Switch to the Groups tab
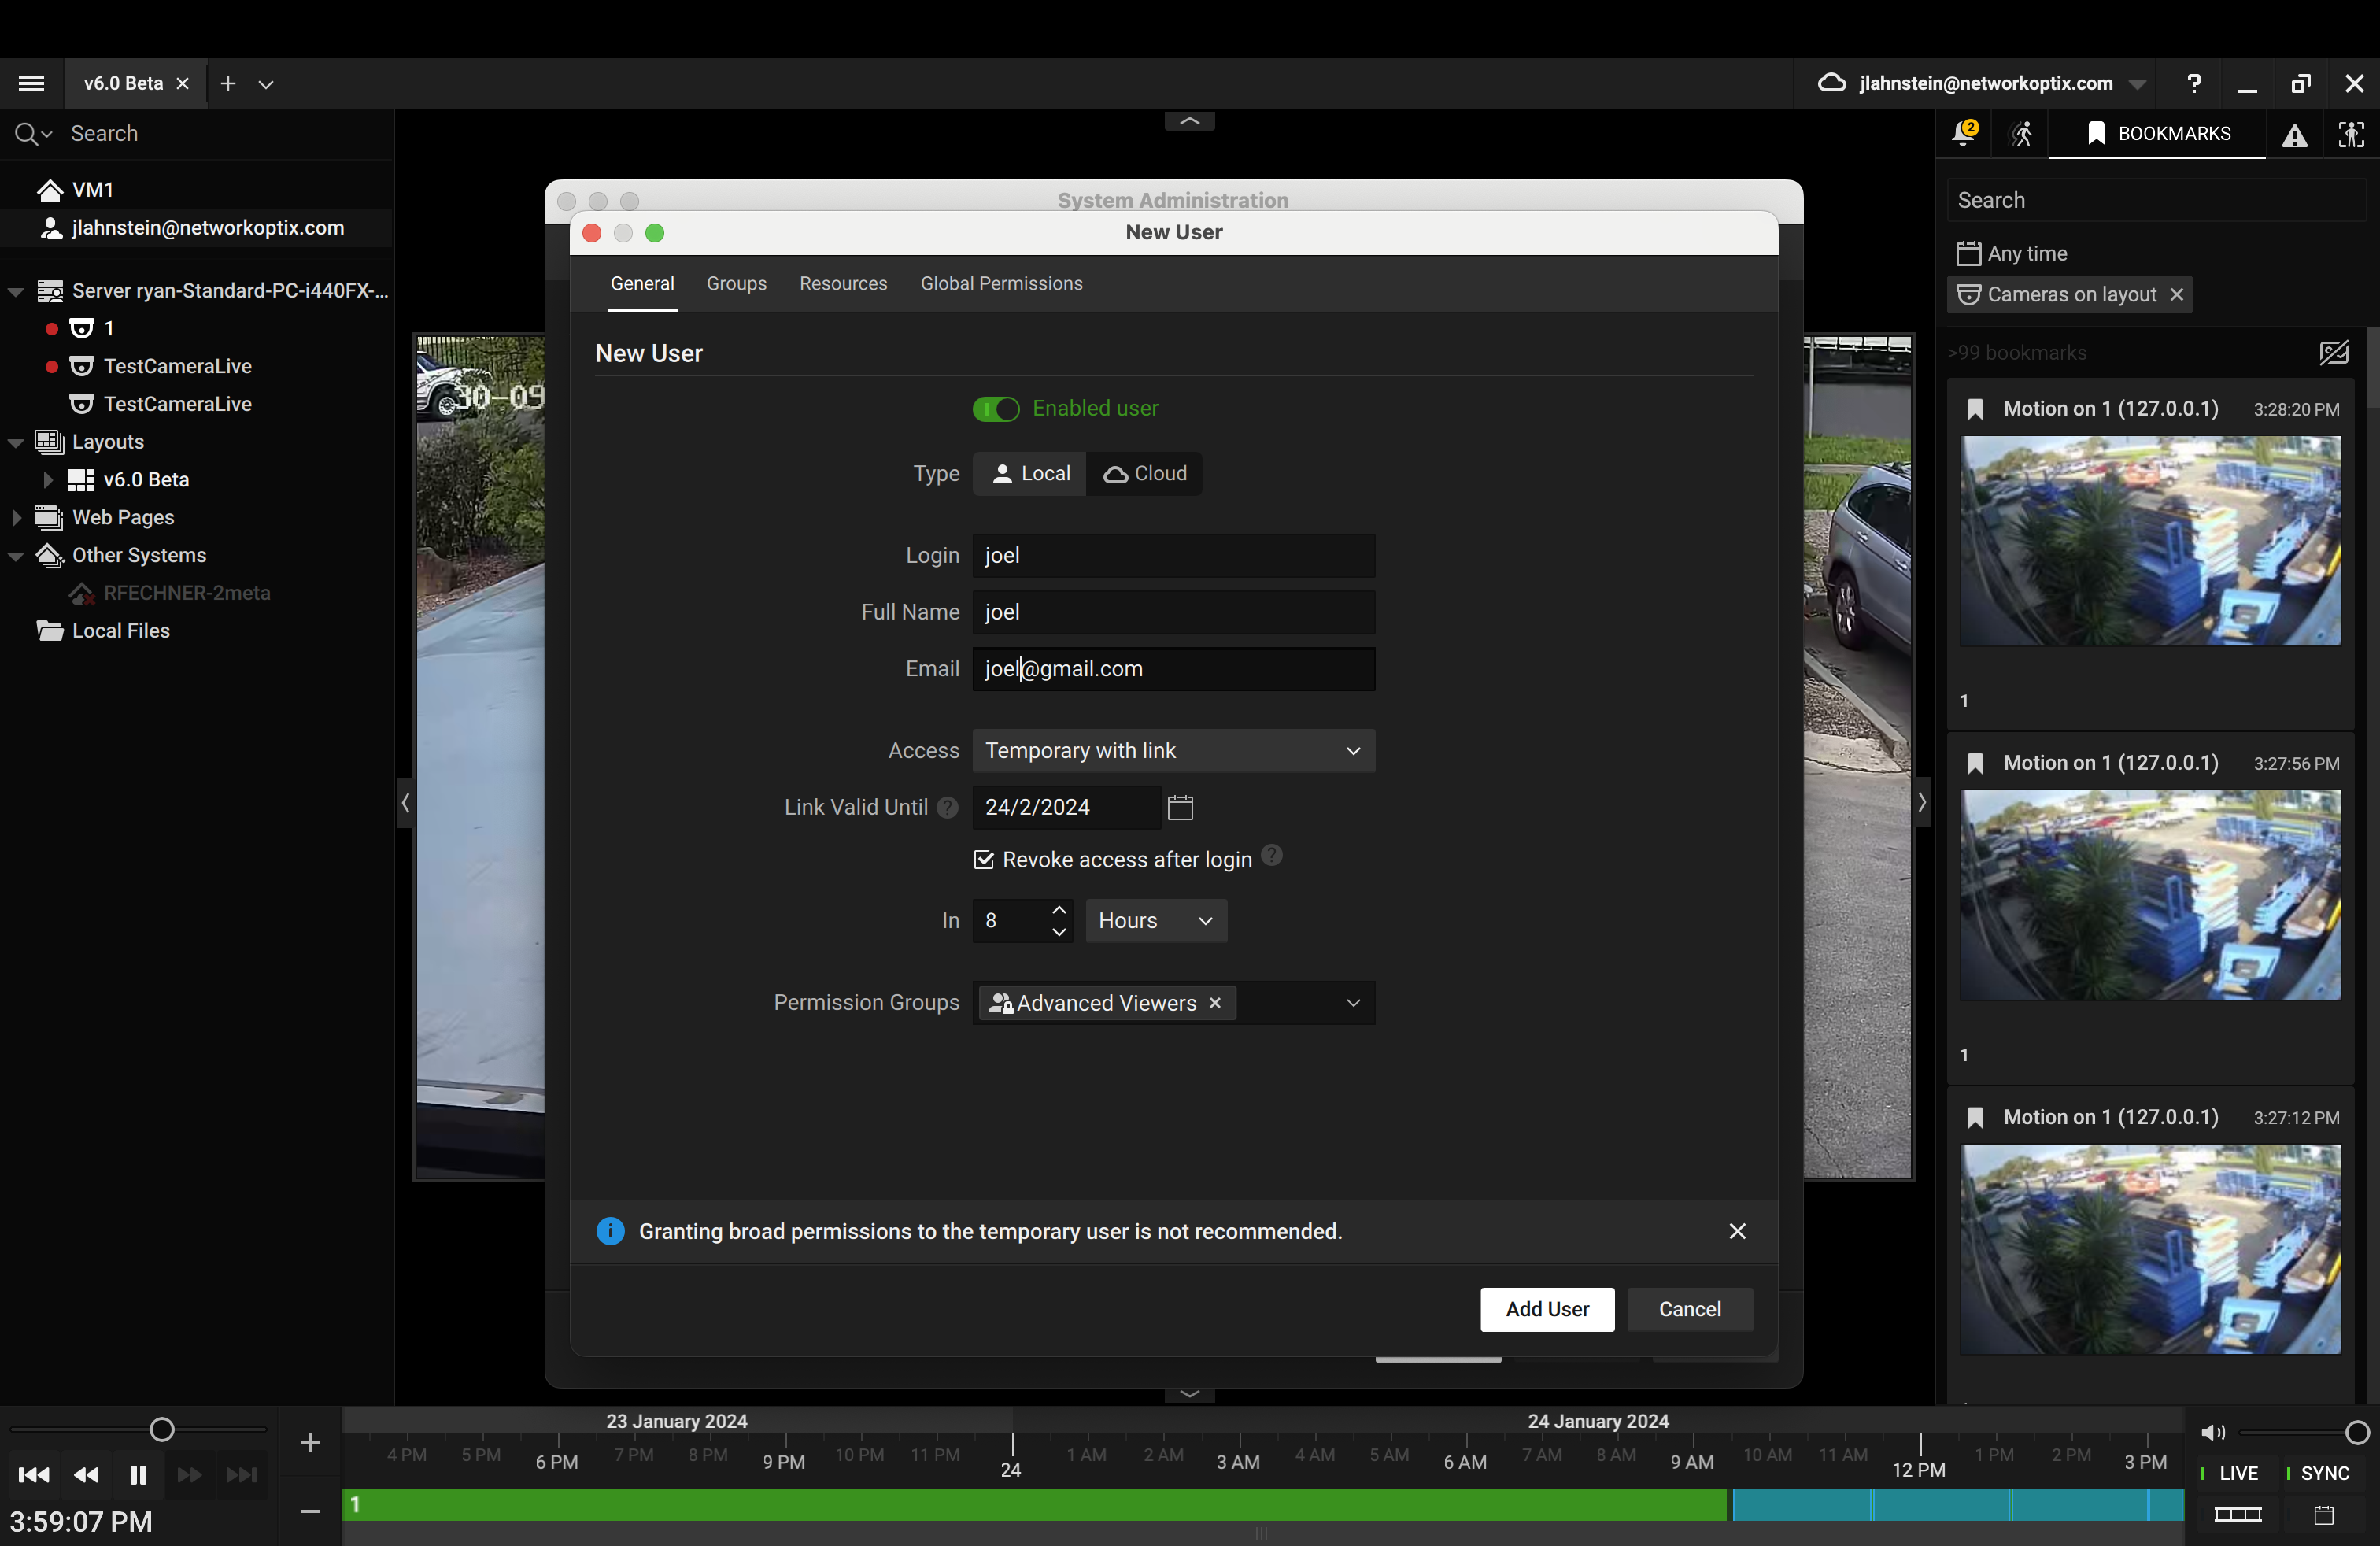Screen dimensions: 2380x1546 pyautogui.click(x=736, y=284)
